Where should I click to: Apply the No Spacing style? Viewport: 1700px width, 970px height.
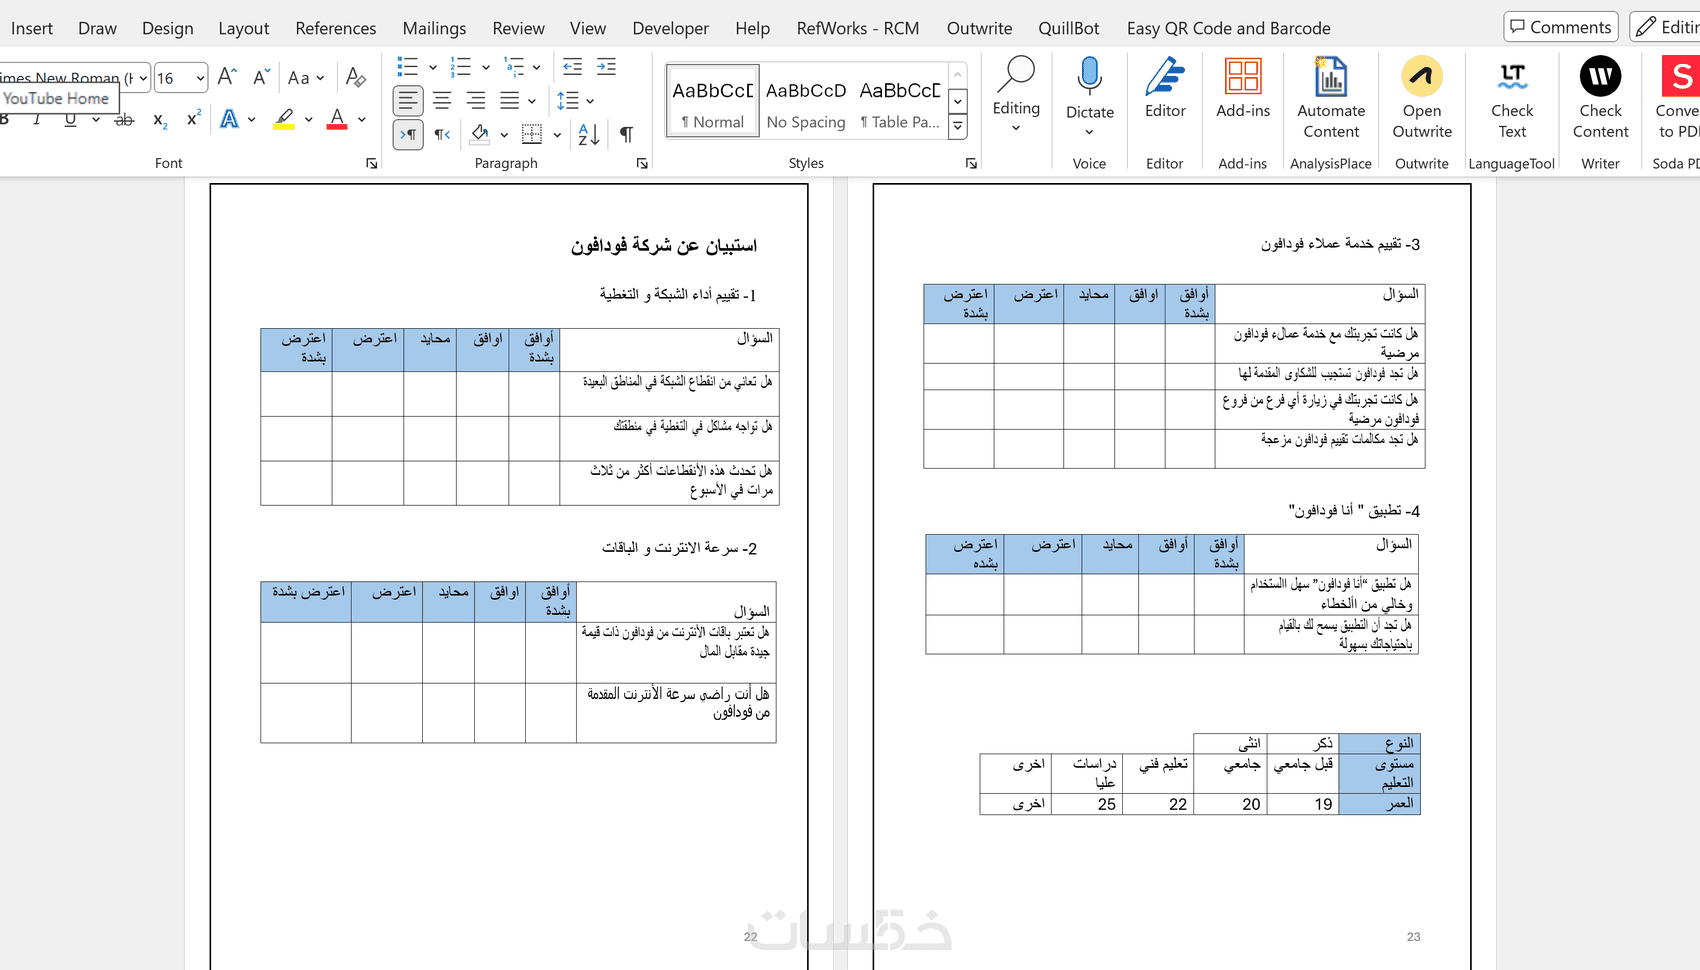coord(806,101)
